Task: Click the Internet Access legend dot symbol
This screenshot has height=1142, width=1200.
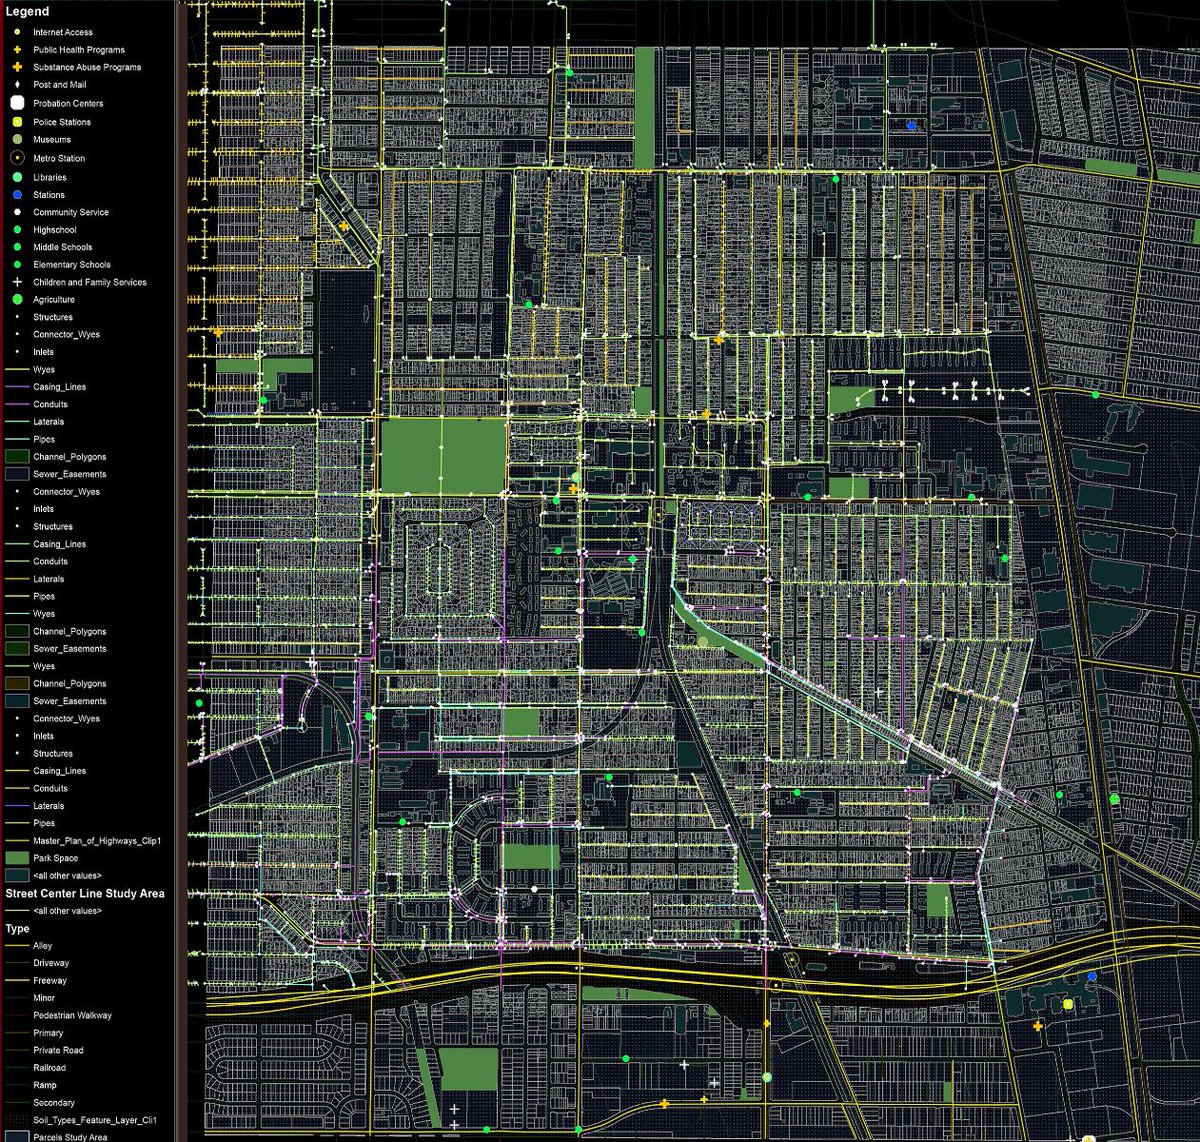Action: coord(17,32)
